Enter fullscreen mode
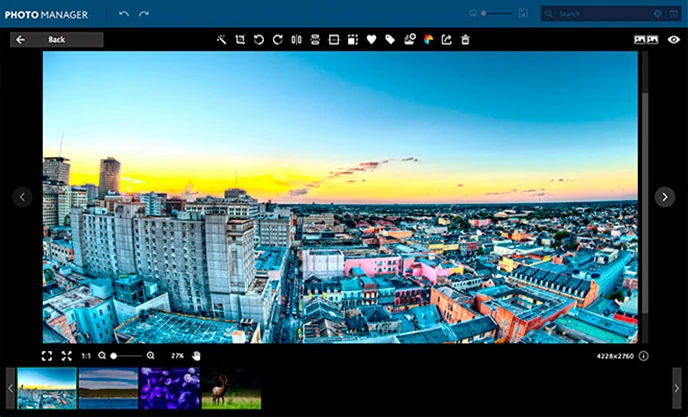This screenshot has height=417, width=688. coord(47,356)
